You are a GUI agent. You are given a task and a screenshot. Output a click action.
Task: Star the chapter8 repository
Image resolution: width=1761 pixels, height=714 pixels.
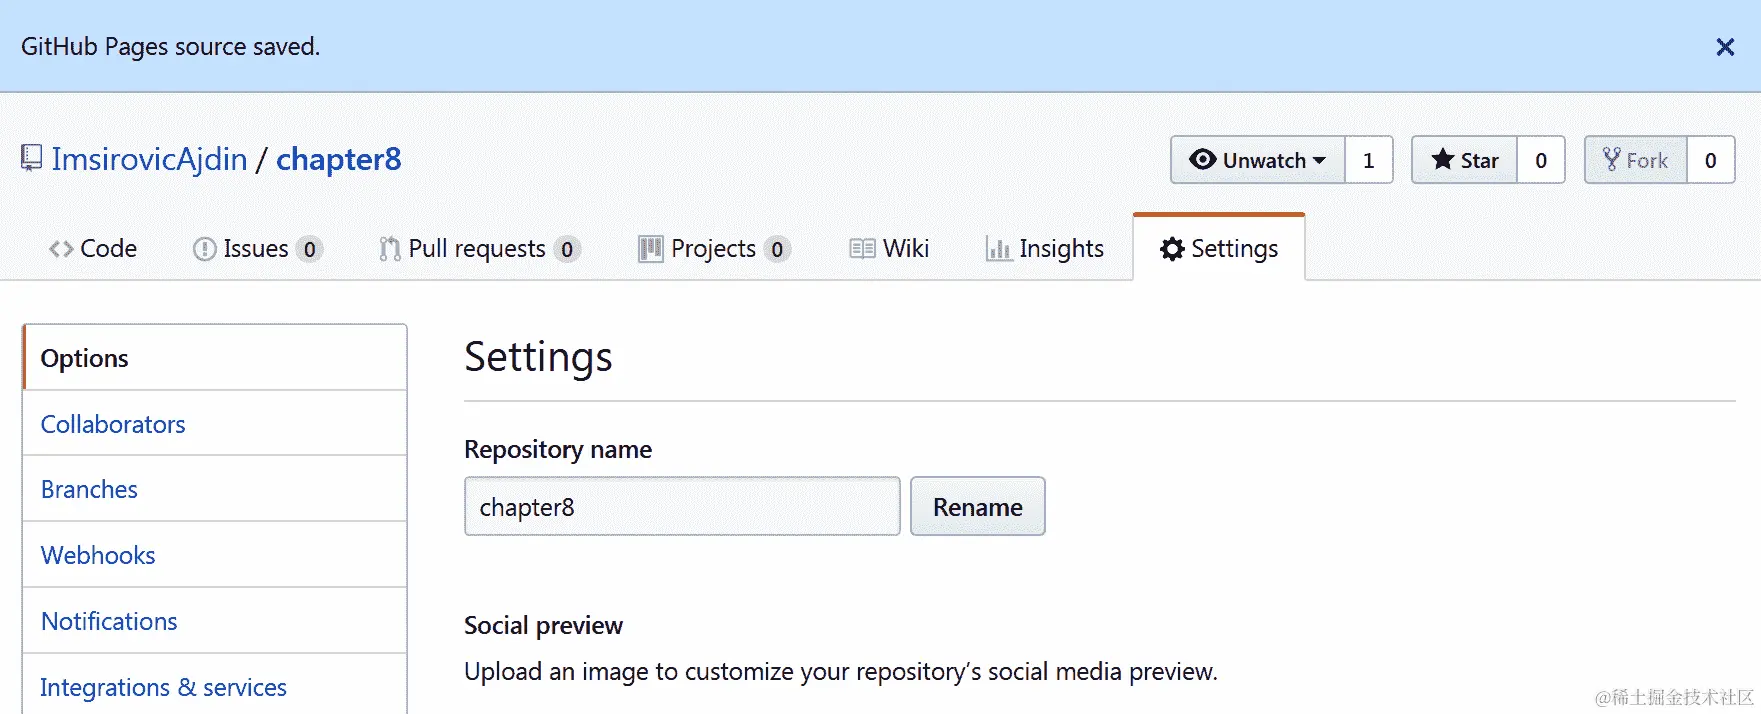(1465, 160)
